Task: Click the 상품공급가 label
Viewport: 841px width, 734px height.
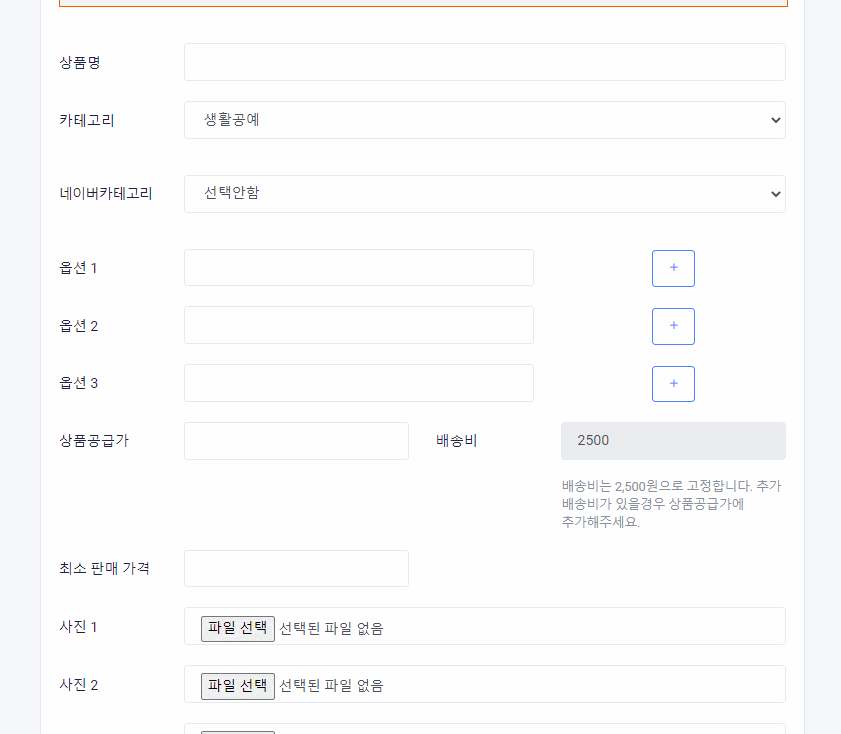Action: pos(94,441)
